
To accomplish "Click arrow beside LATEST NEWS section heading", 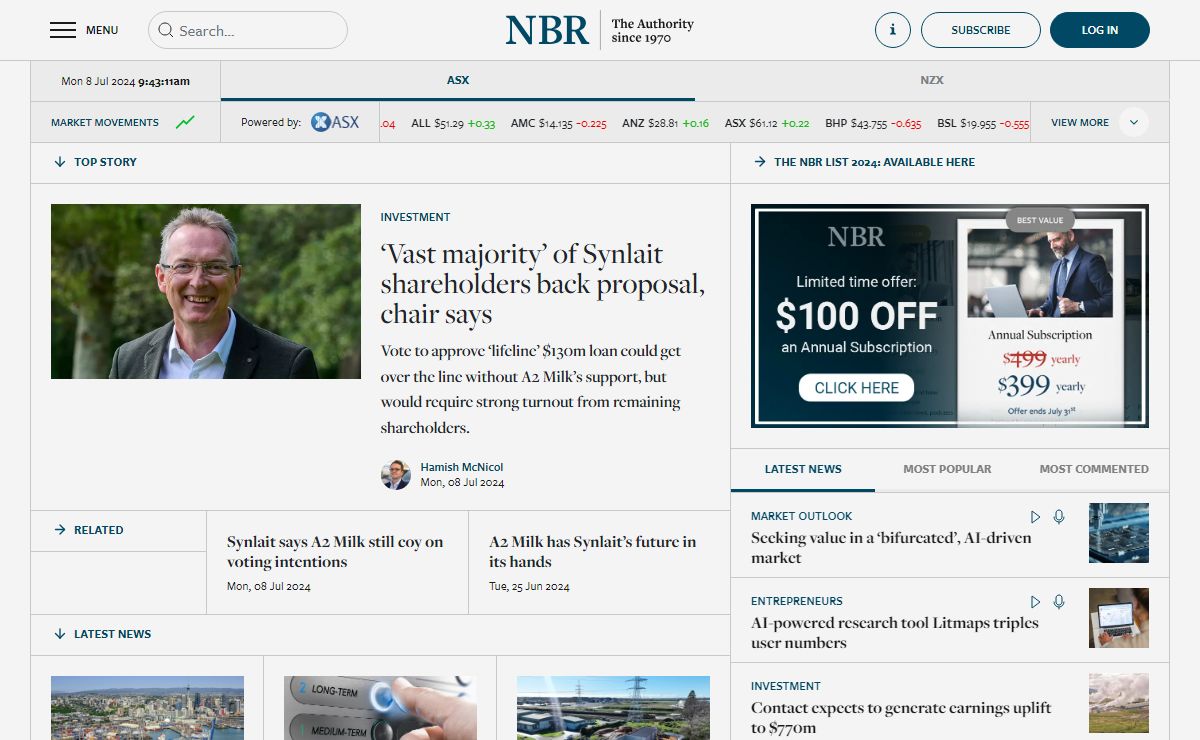I will [60, 634].
